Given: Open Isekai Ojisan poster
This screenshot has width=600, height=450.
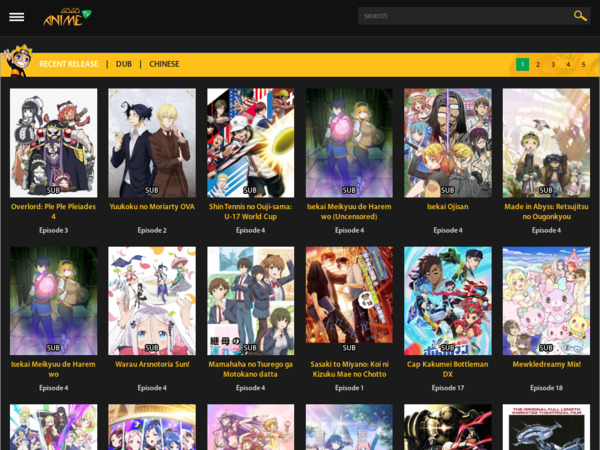Looking at the screenshot, I should click(448, 143).
